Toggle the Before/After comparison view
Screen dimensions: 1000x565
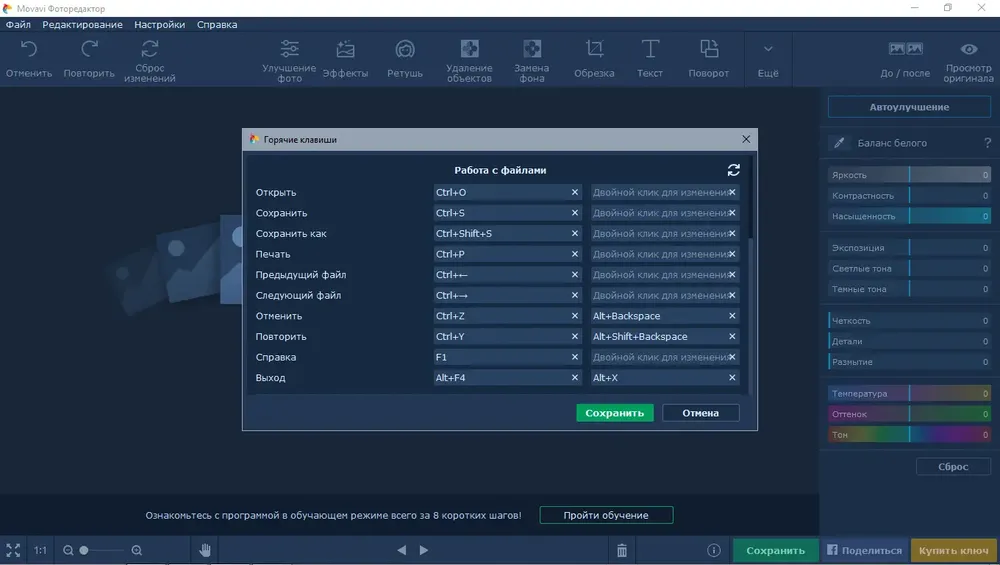(x=905, y=49)
